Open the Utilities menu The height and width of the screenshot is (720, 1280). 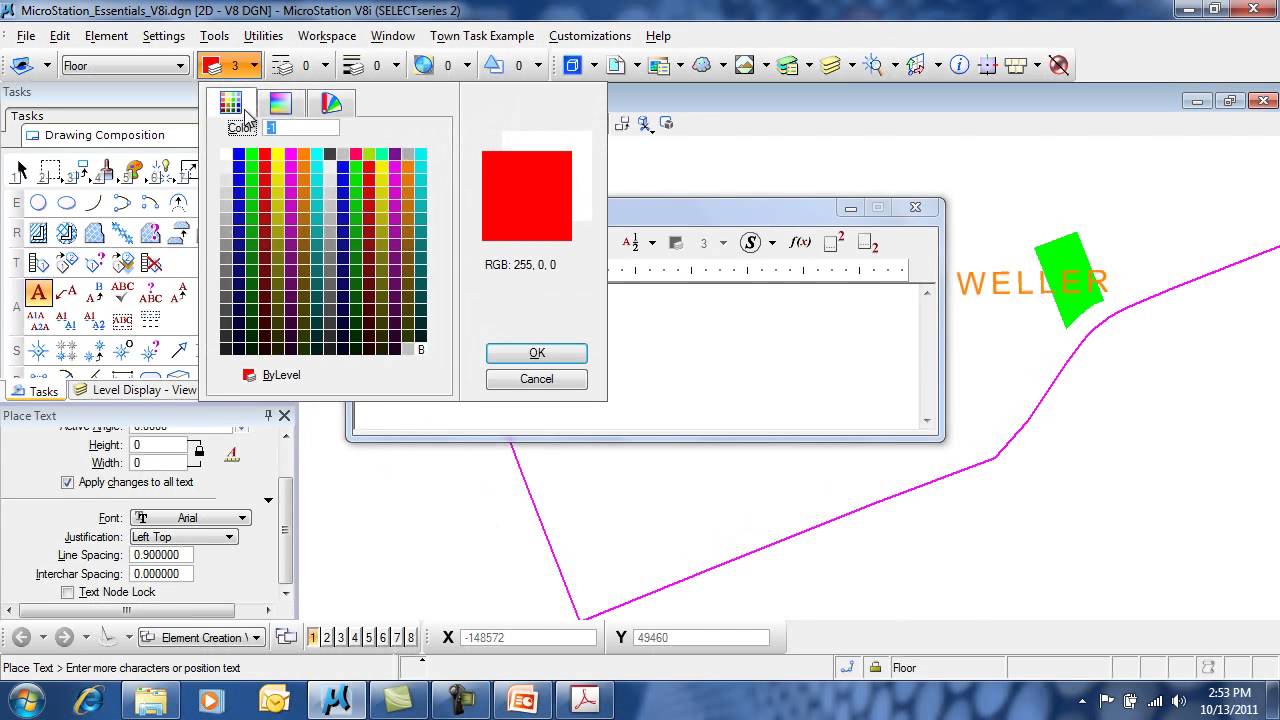(263, 36)
